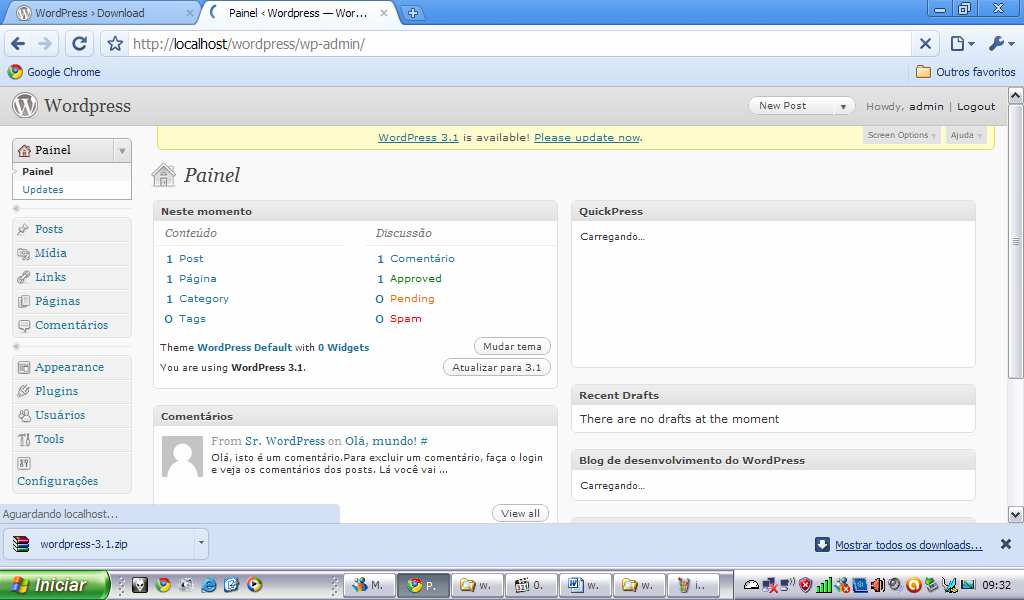The width and height of the screenshot is (1024, 600).
Task: Stop loading with the X in address bar
Action: click(925, 44)
